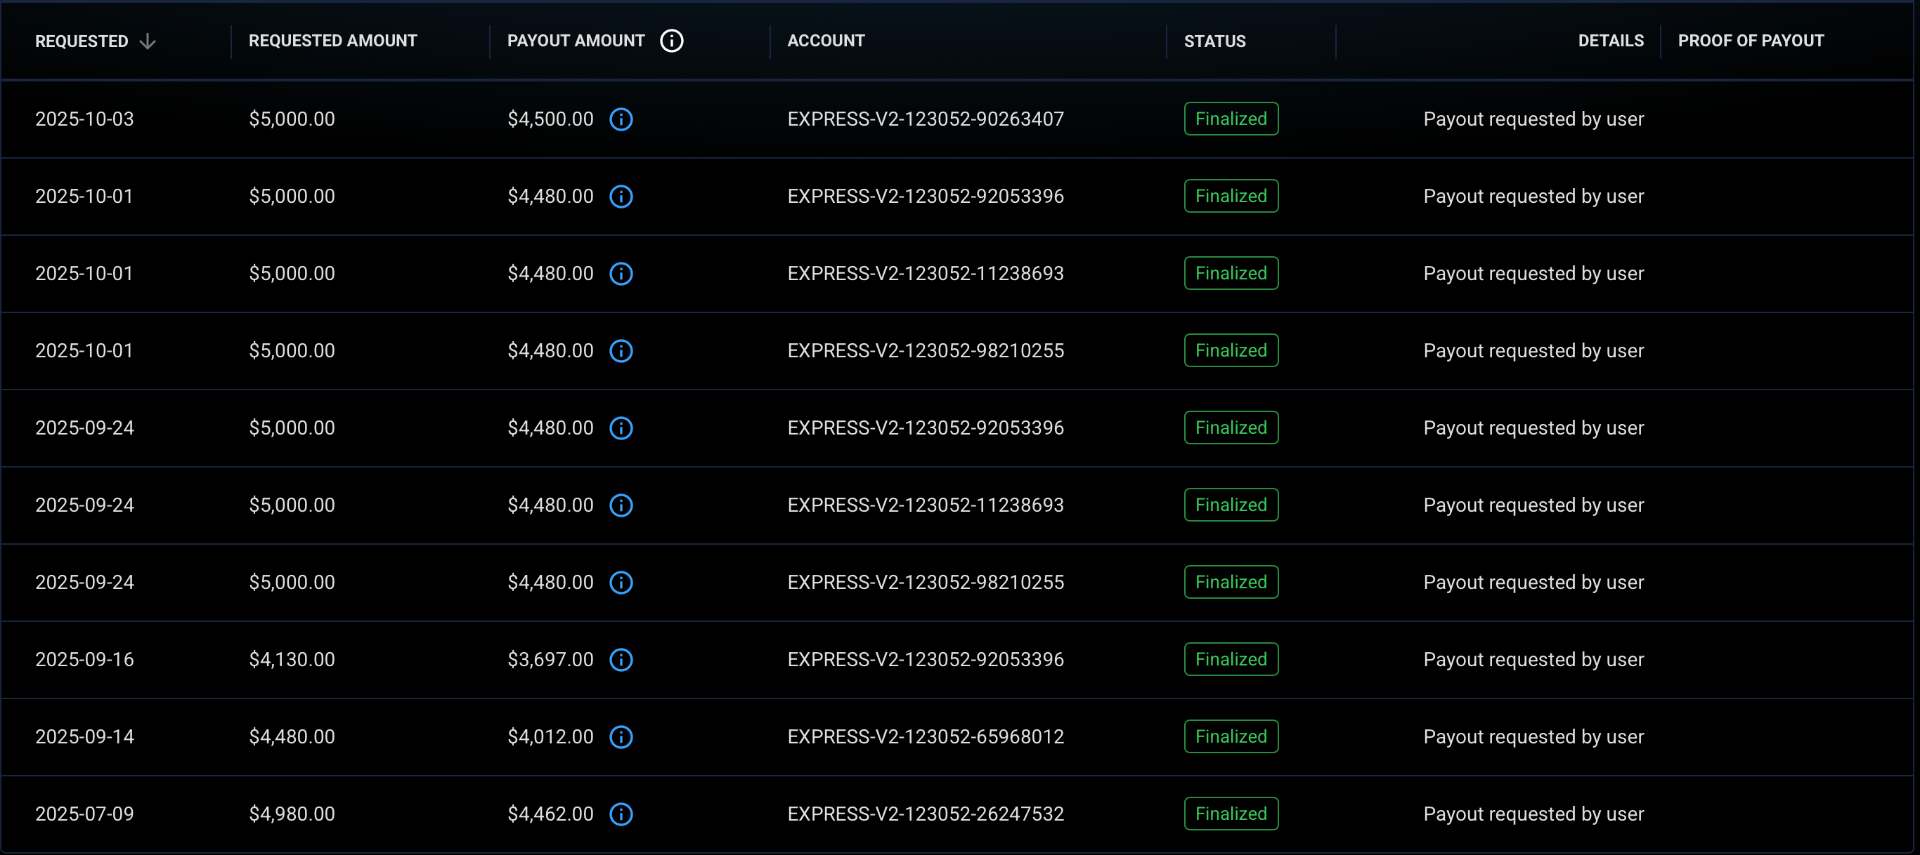The image size is (1920, 855).
Task: Click the sort arrow next to REQUESTED header
Action: [148, 41]
